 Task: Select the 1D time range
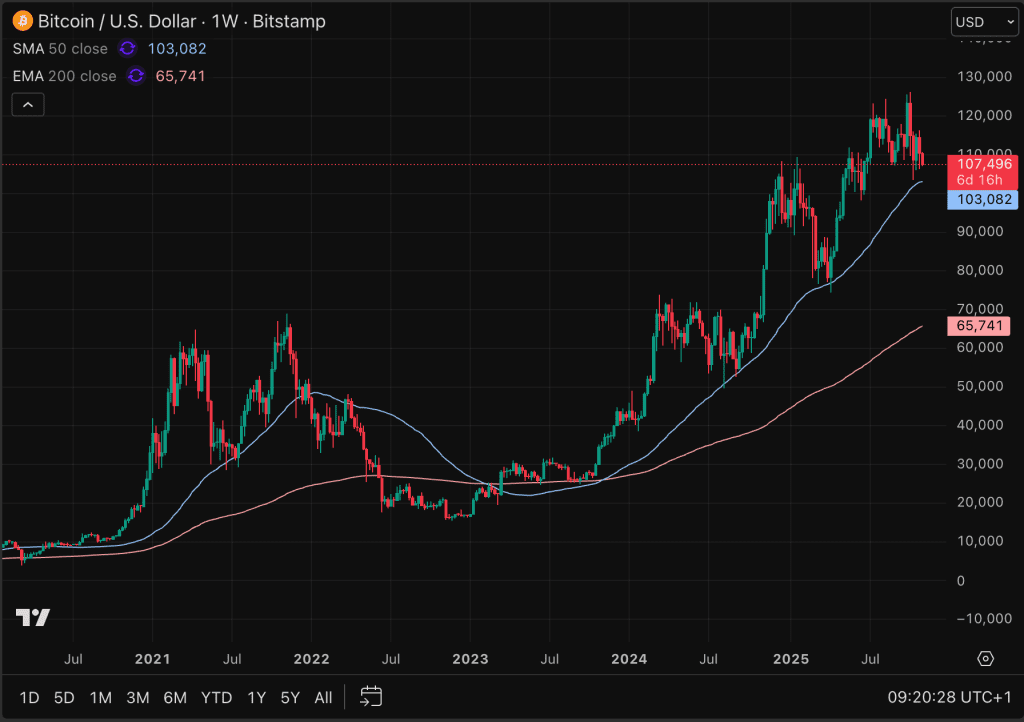click(30, 697)
